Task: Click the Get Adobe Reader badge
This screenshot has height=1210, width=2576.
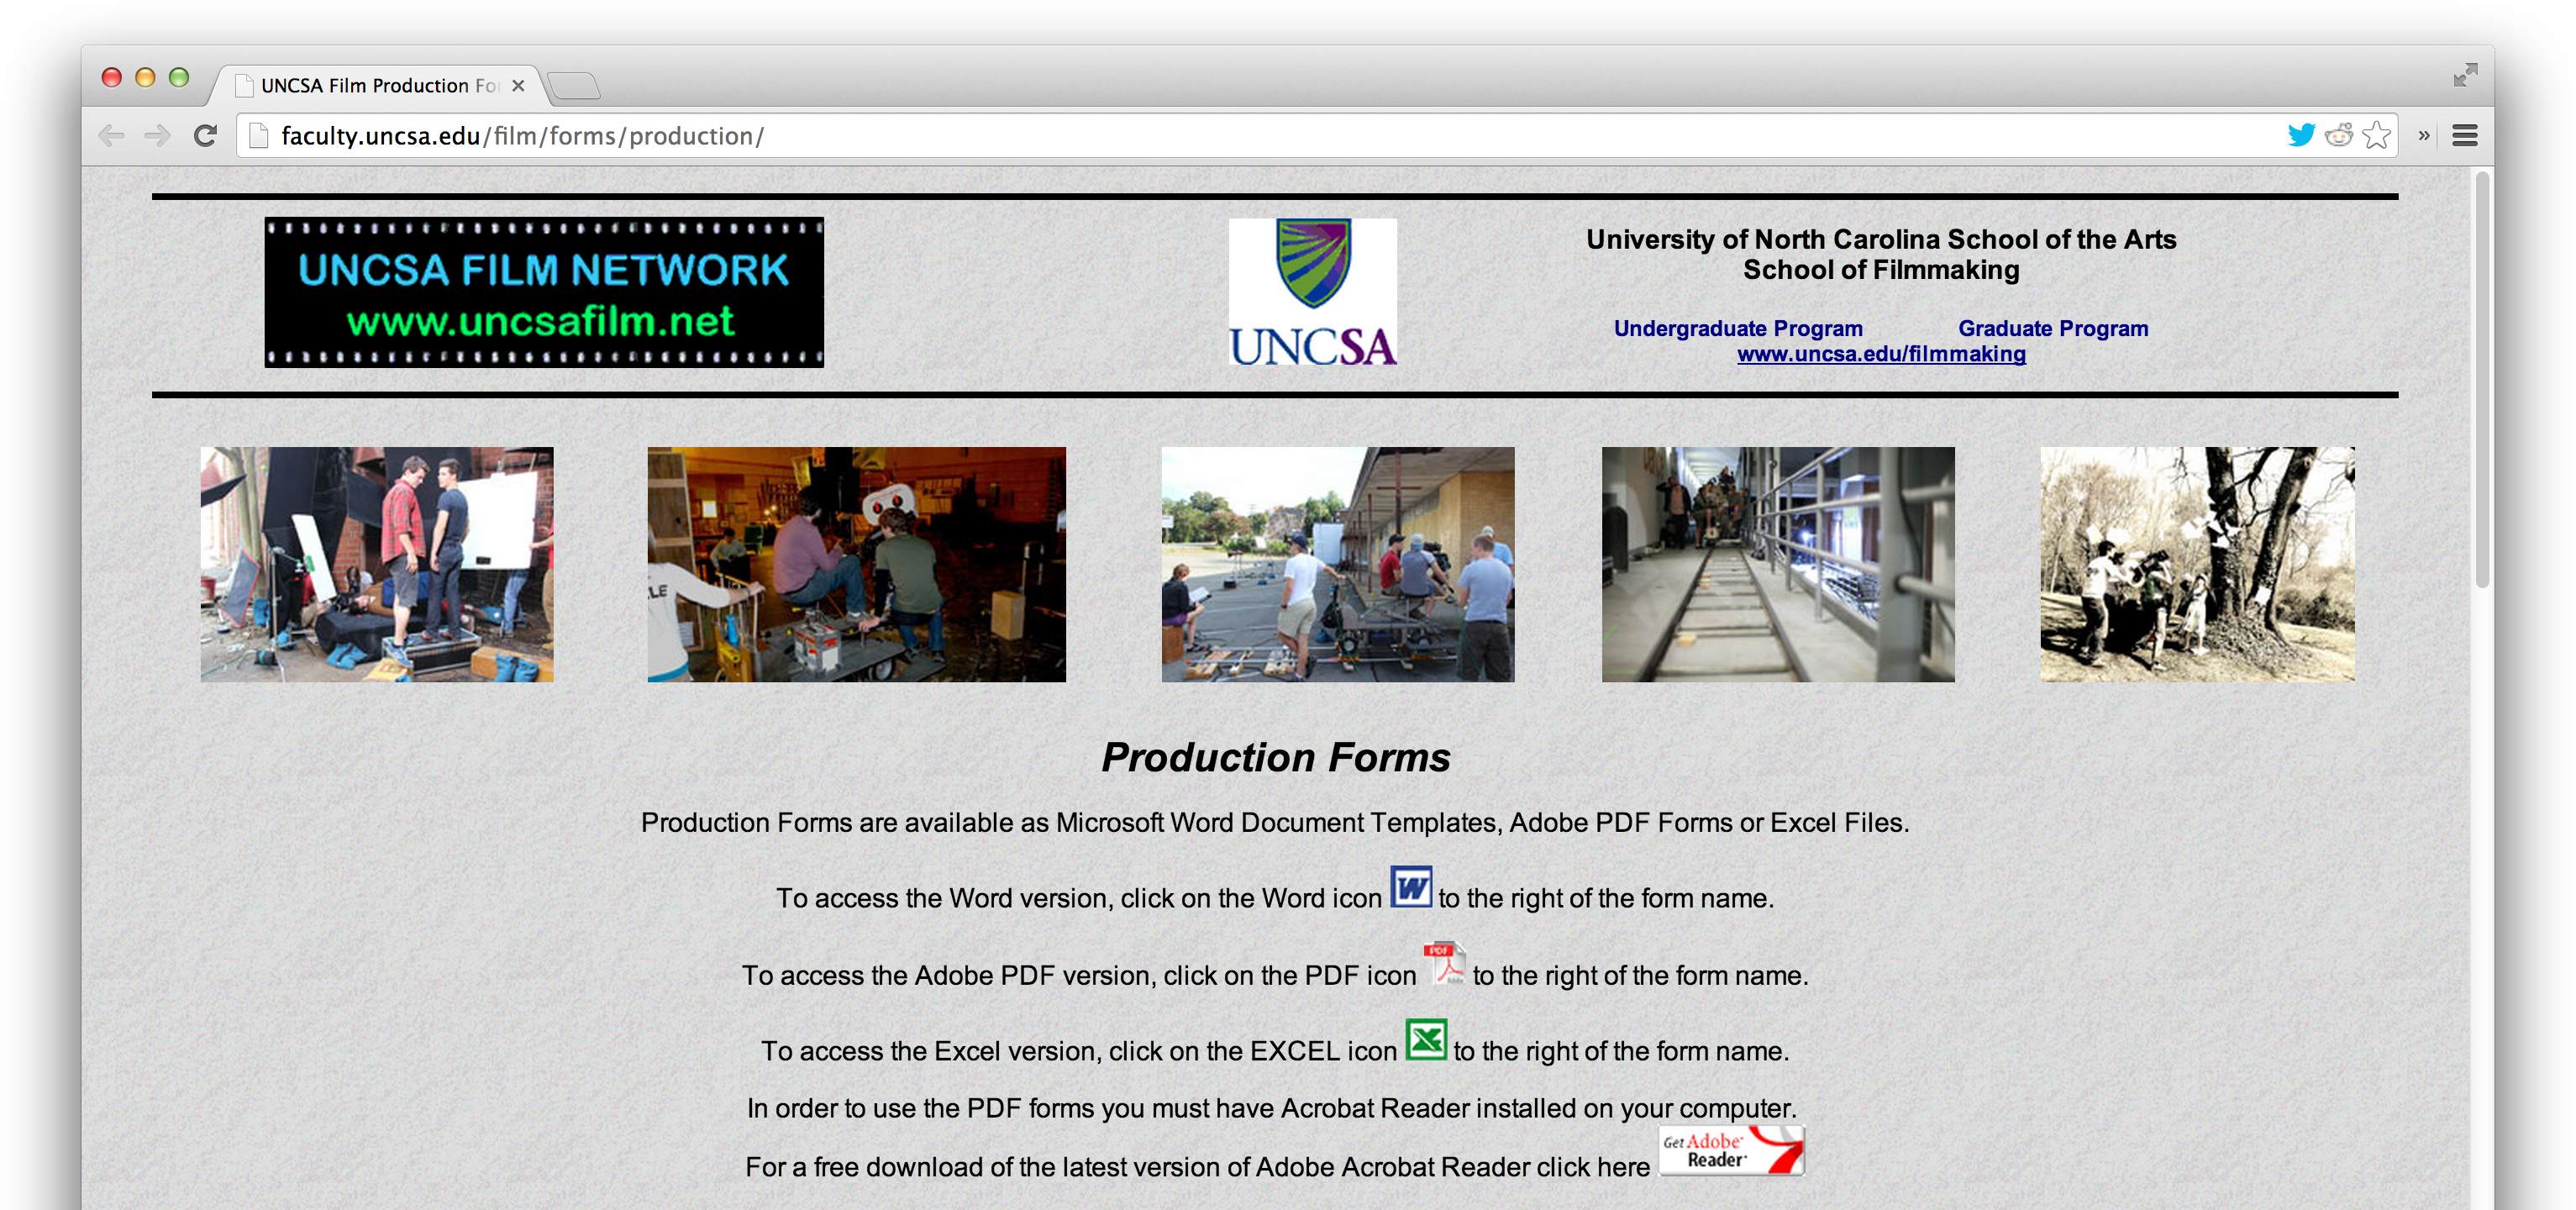Action: (1731, 1151)
